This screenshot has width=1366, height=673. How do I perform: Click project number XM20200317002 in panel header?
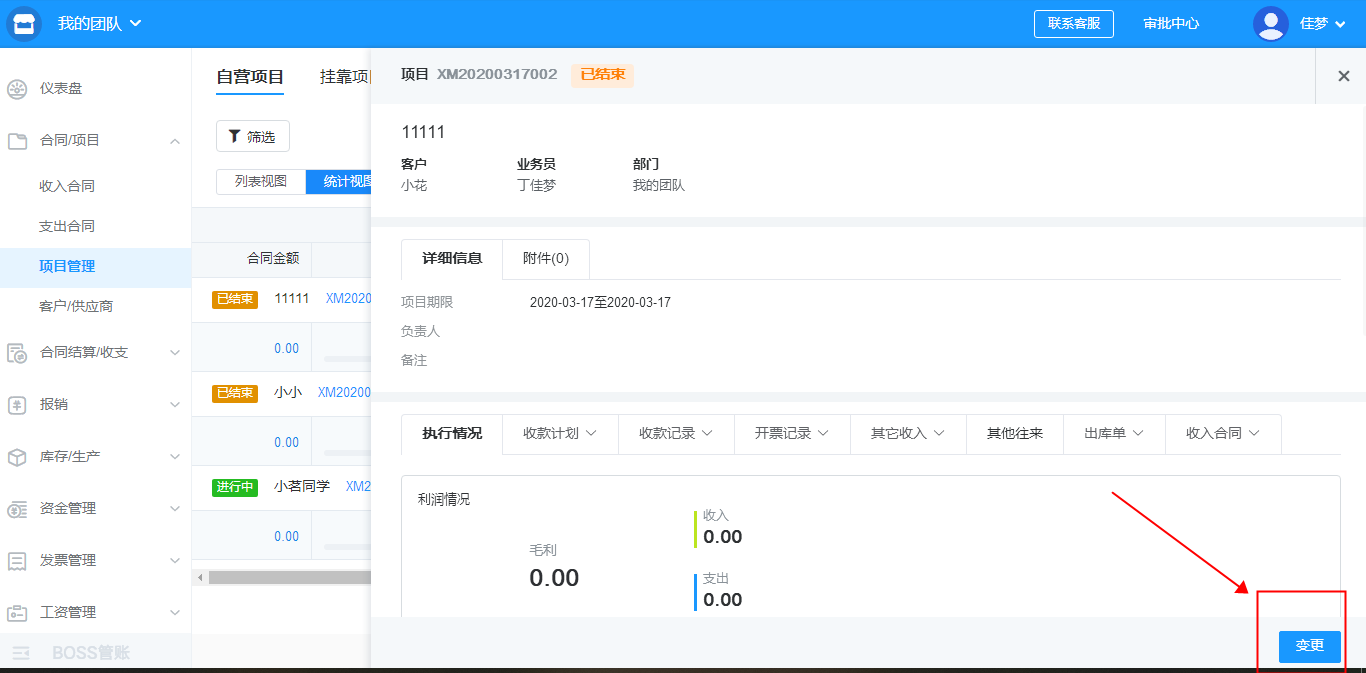click(x=497, y=74)
